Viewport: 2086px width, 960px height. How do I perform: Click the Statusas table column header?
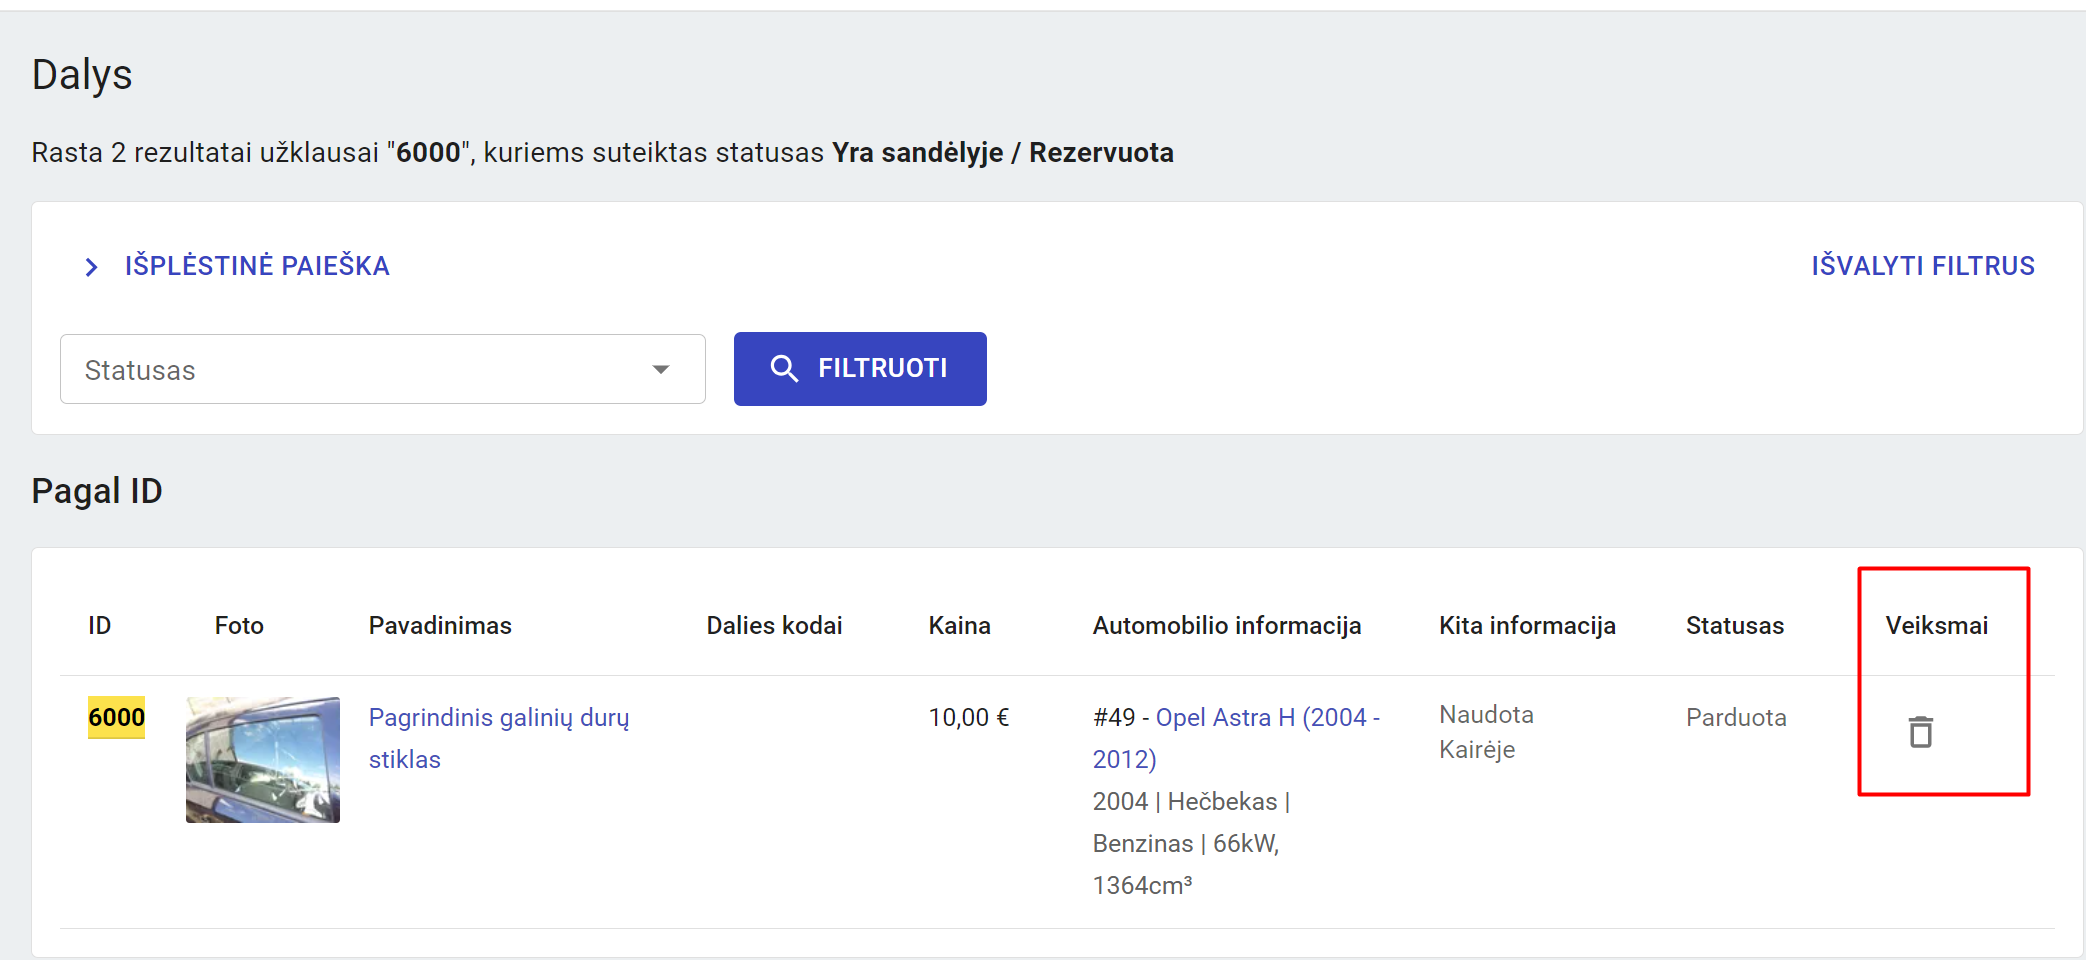[x=1734, y=626]
